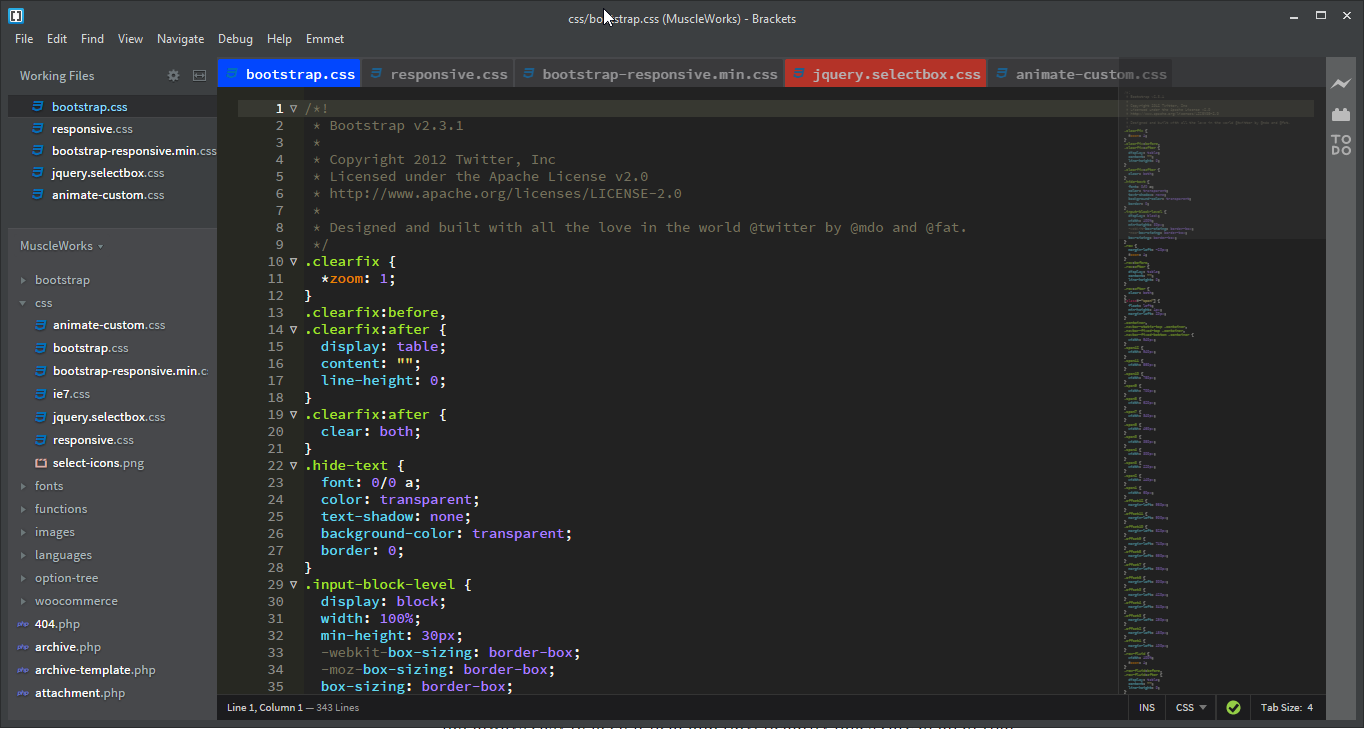The height and width of the screenshot is (729, 1364).
Task: Expand the woocommerce folder
Action: 76,601
